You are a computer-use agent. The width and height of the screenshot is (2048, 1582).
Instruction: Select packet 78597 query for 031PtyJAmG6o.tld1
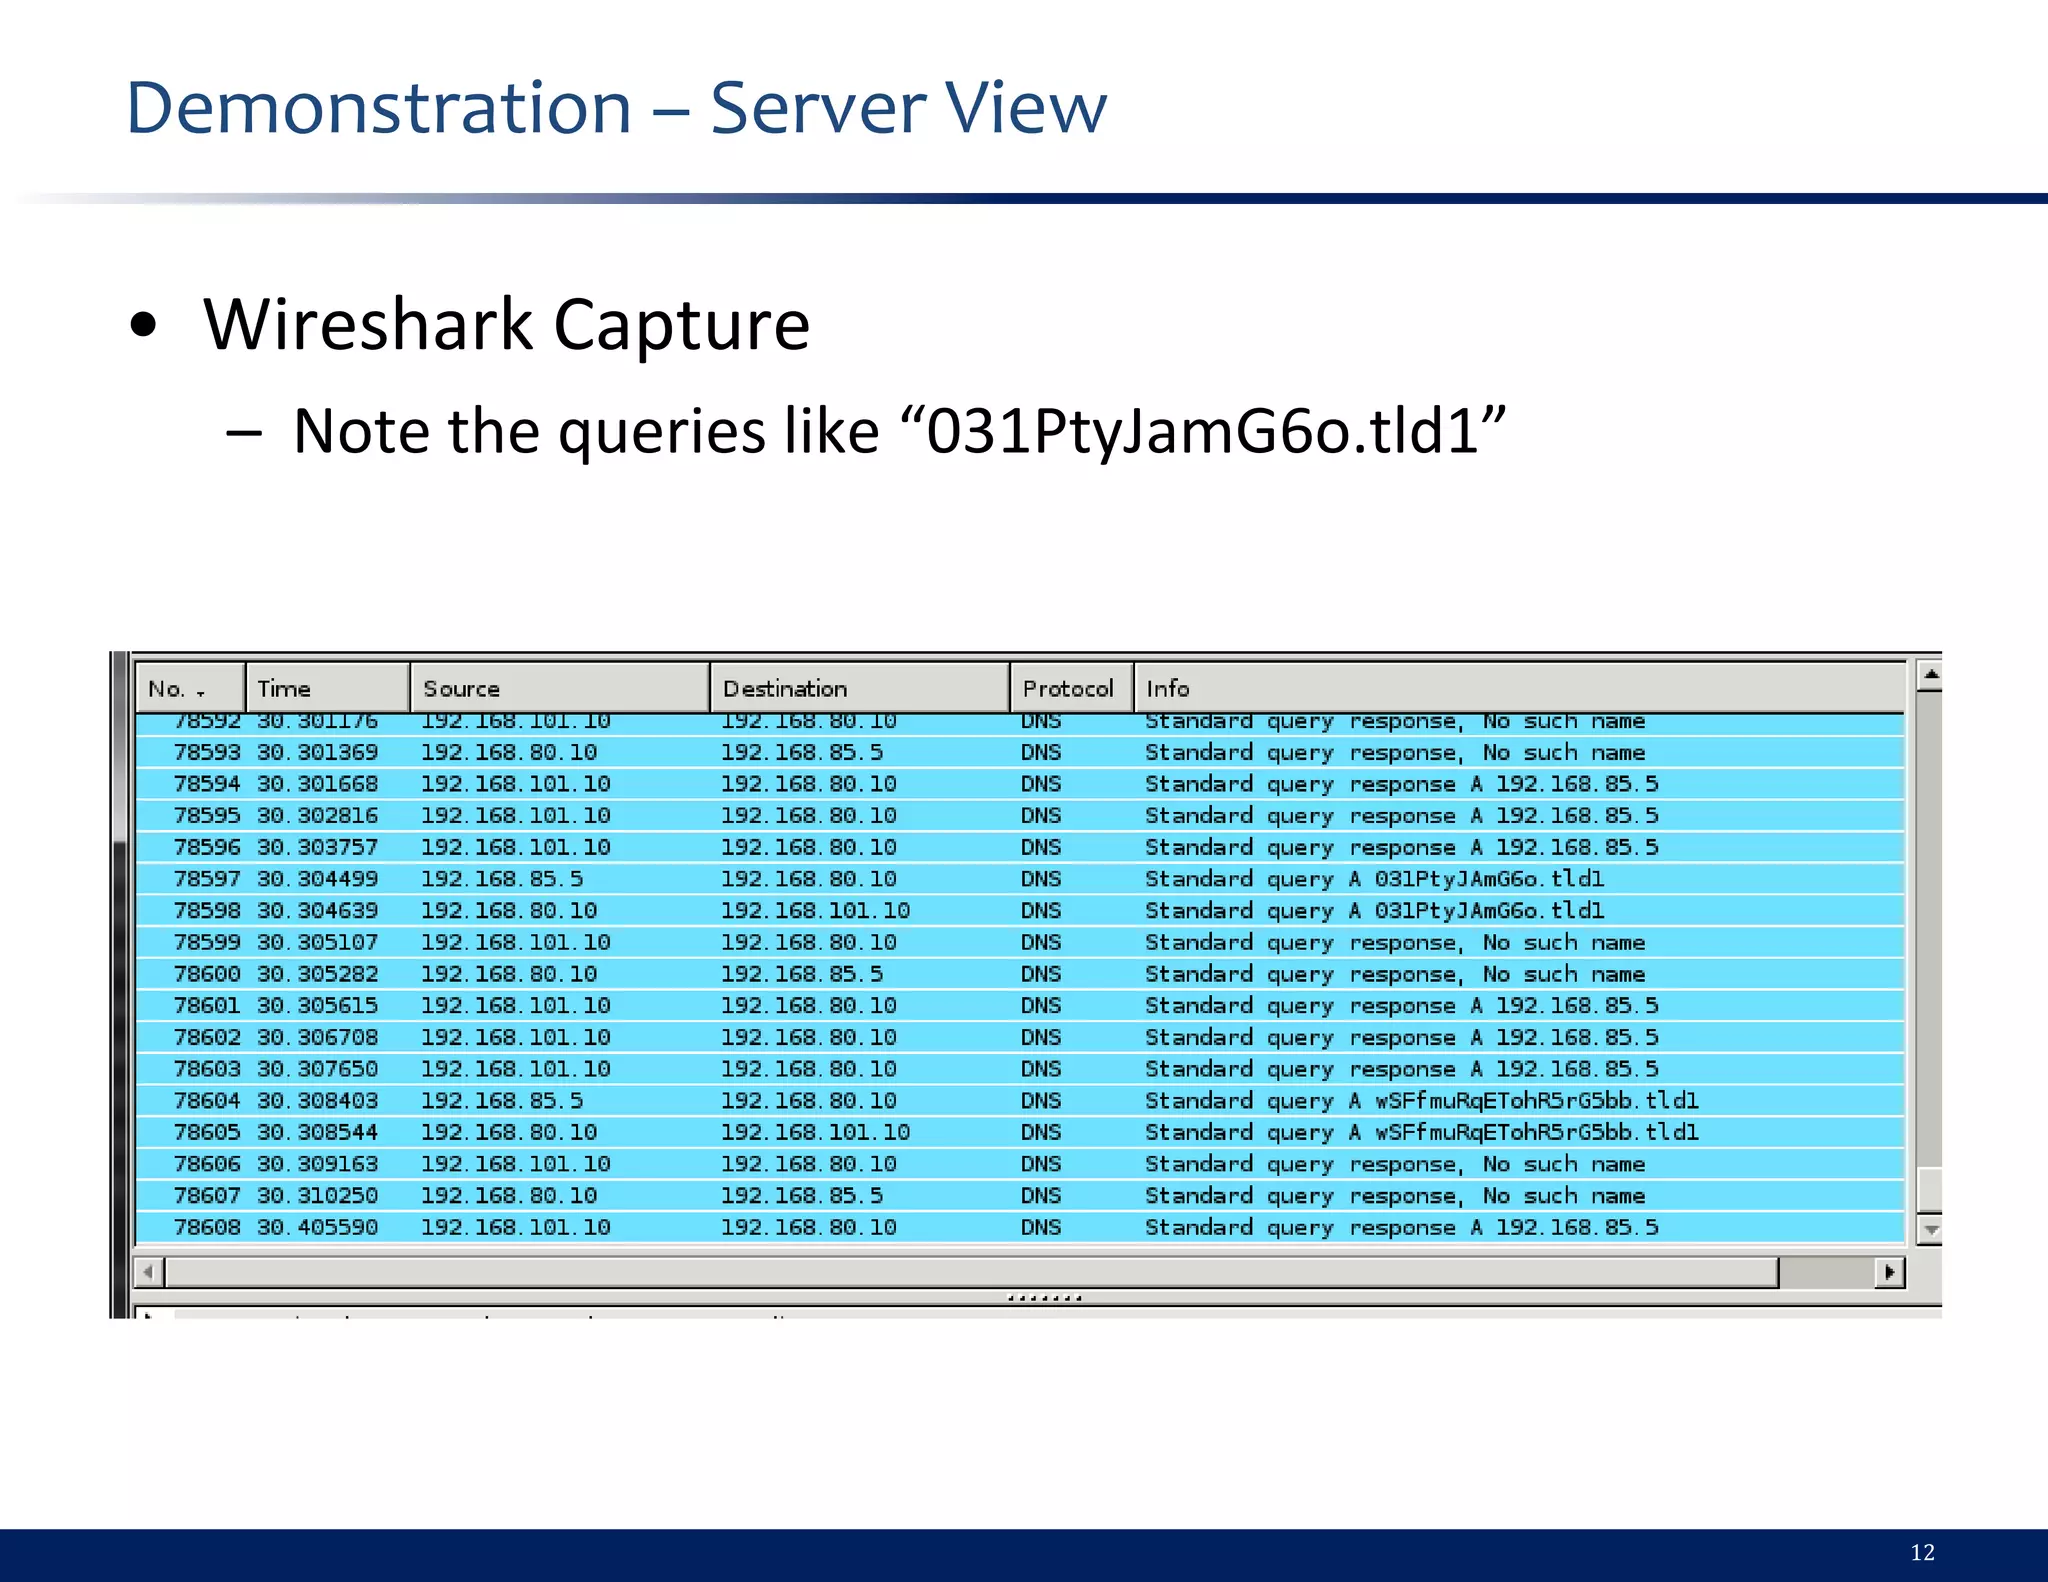pyautogui.click(x=1019, y=879)
